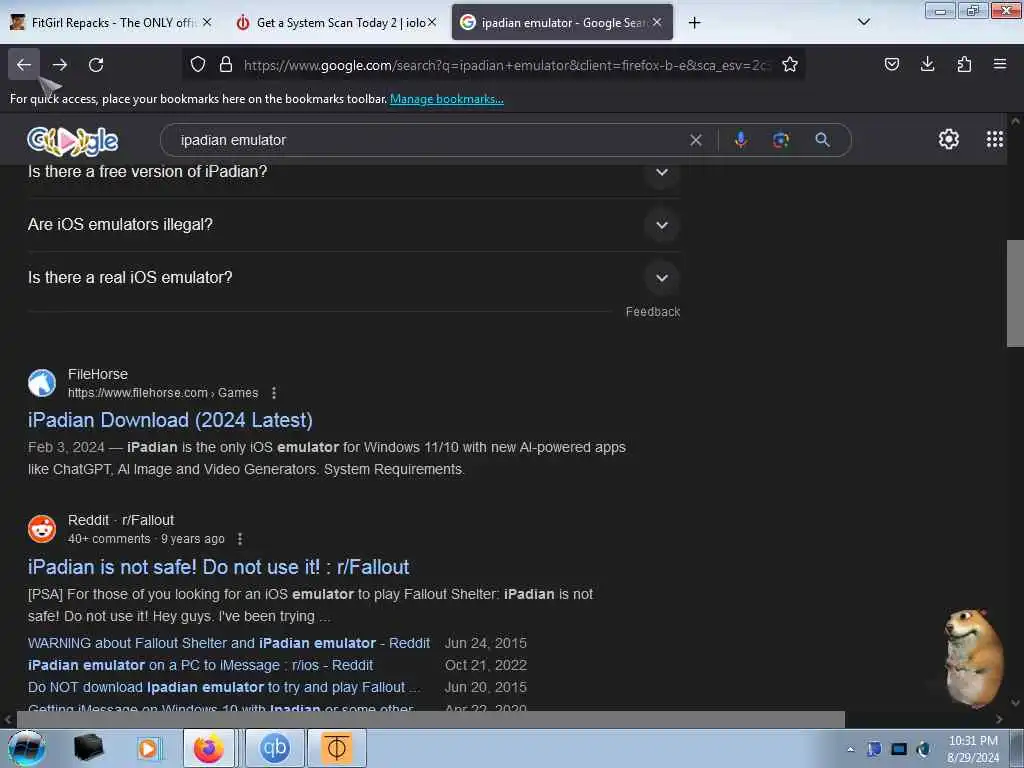Switch to Firefox in taskbar

(209, 748)
